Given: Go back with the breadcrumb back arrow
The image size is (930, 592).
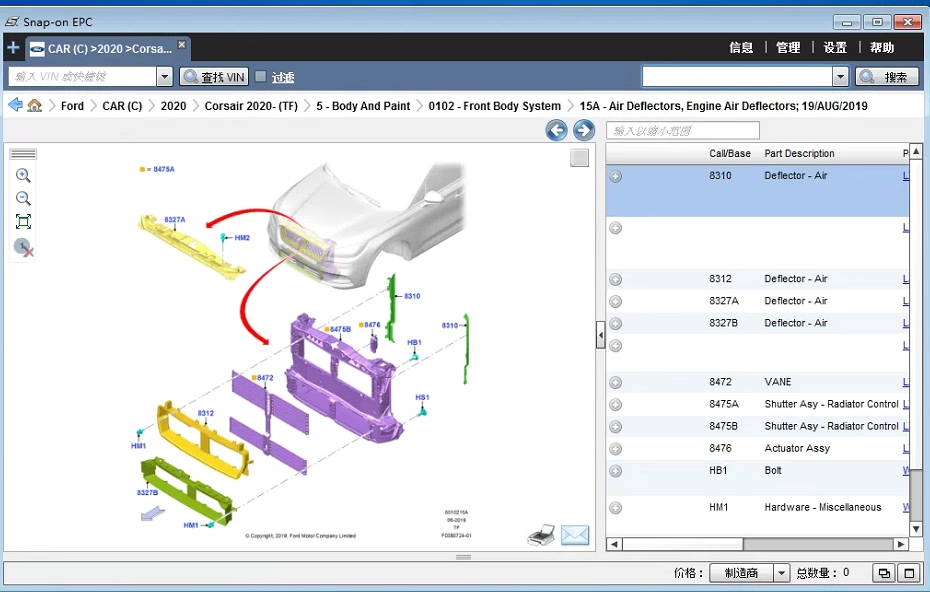Looking at the screenshot, I should [15, 105].
